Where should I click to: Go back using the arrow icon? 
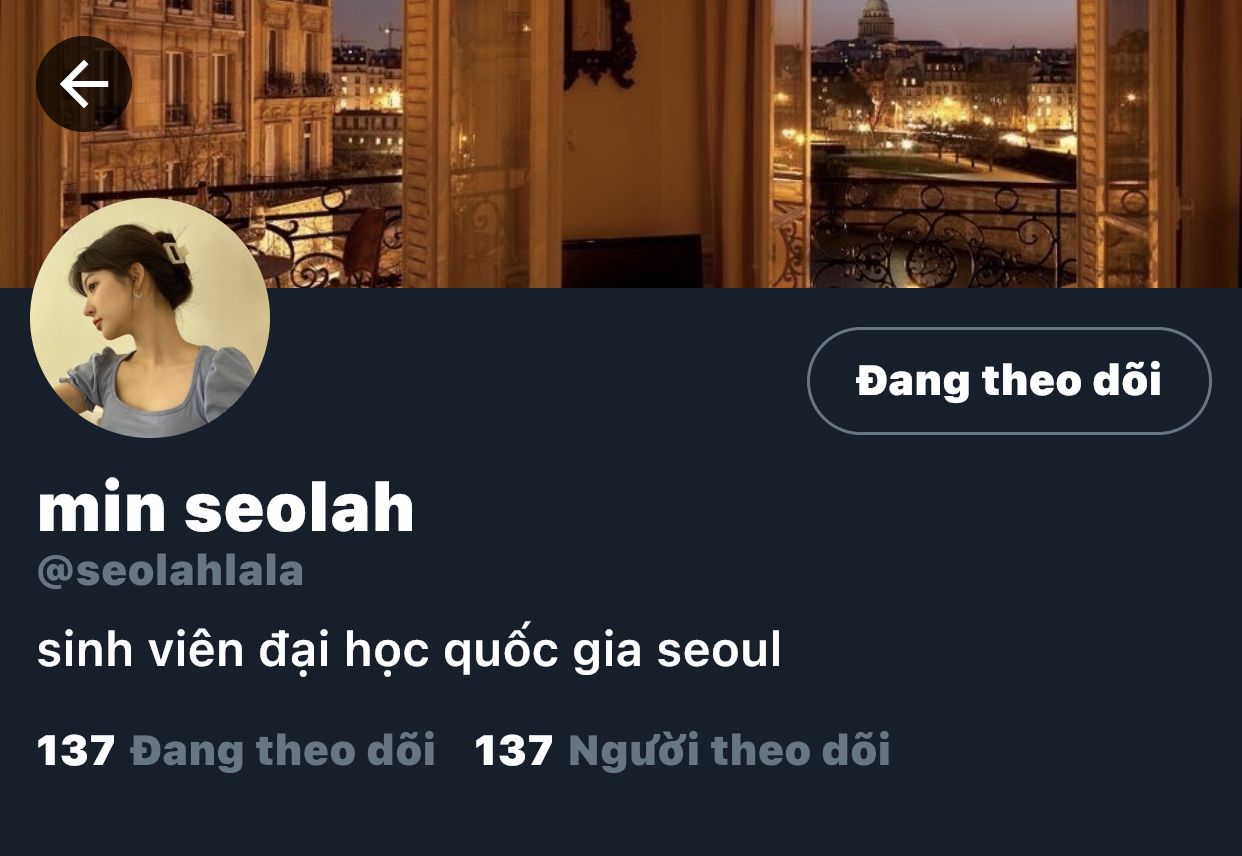pyautogui.click(x=84, y=85)
